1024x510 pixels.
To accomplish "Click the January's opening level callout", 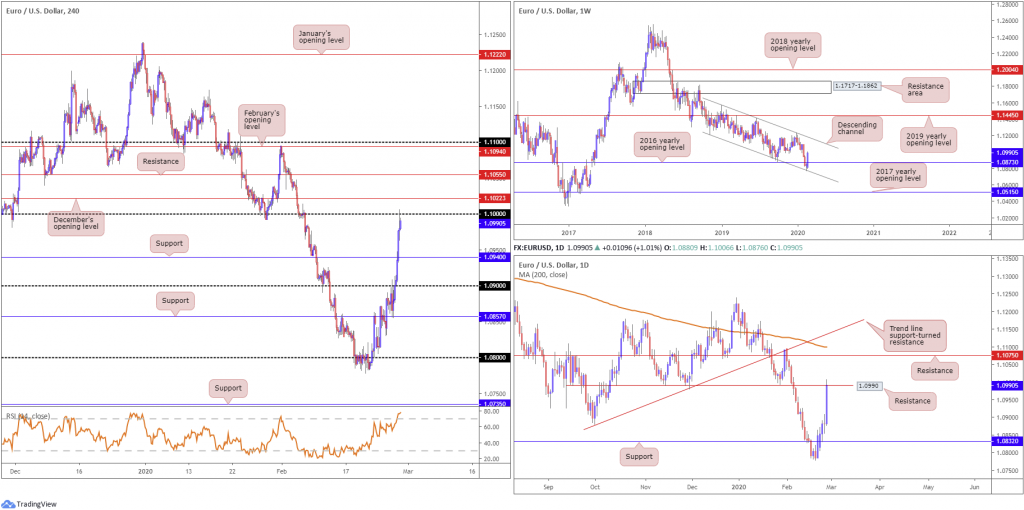I will [322, 37].
